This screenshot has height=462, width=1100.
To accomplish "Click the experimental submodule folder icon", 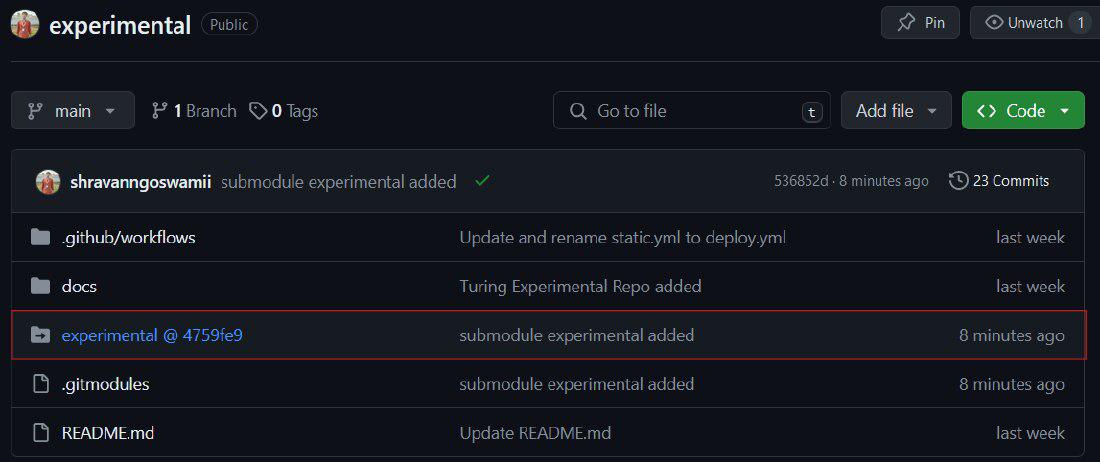I will [40, 335].
